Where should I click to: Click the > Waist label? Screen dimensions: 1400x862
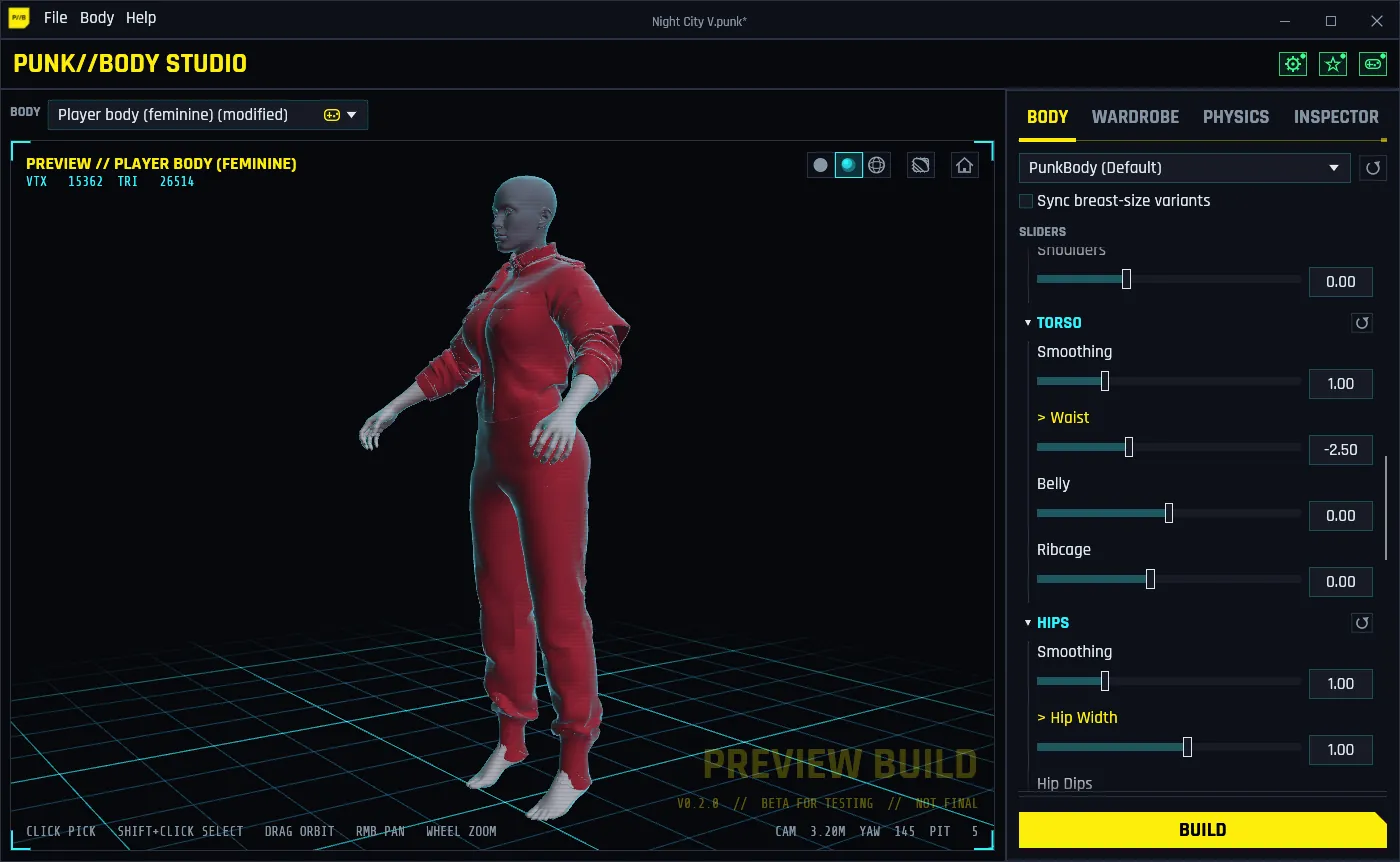click(x=1063, y=418)
